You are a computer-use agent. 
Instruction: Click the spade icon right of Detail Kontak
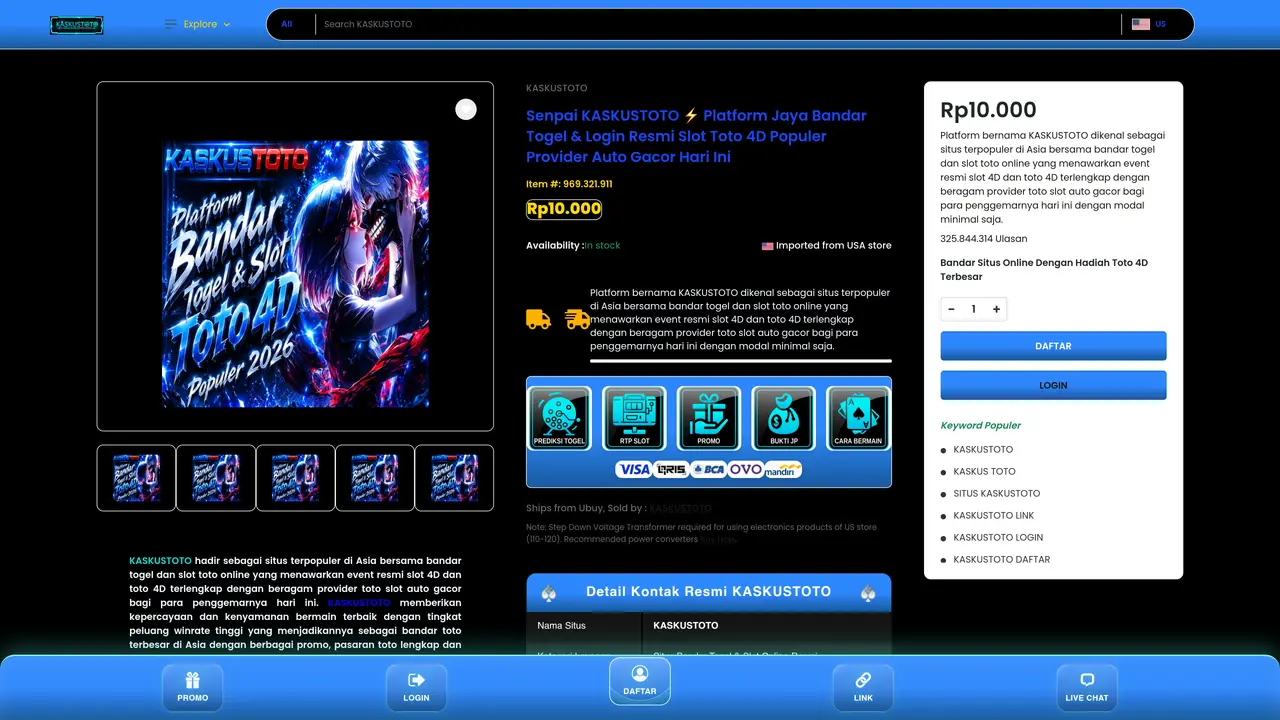coord(868,593)
